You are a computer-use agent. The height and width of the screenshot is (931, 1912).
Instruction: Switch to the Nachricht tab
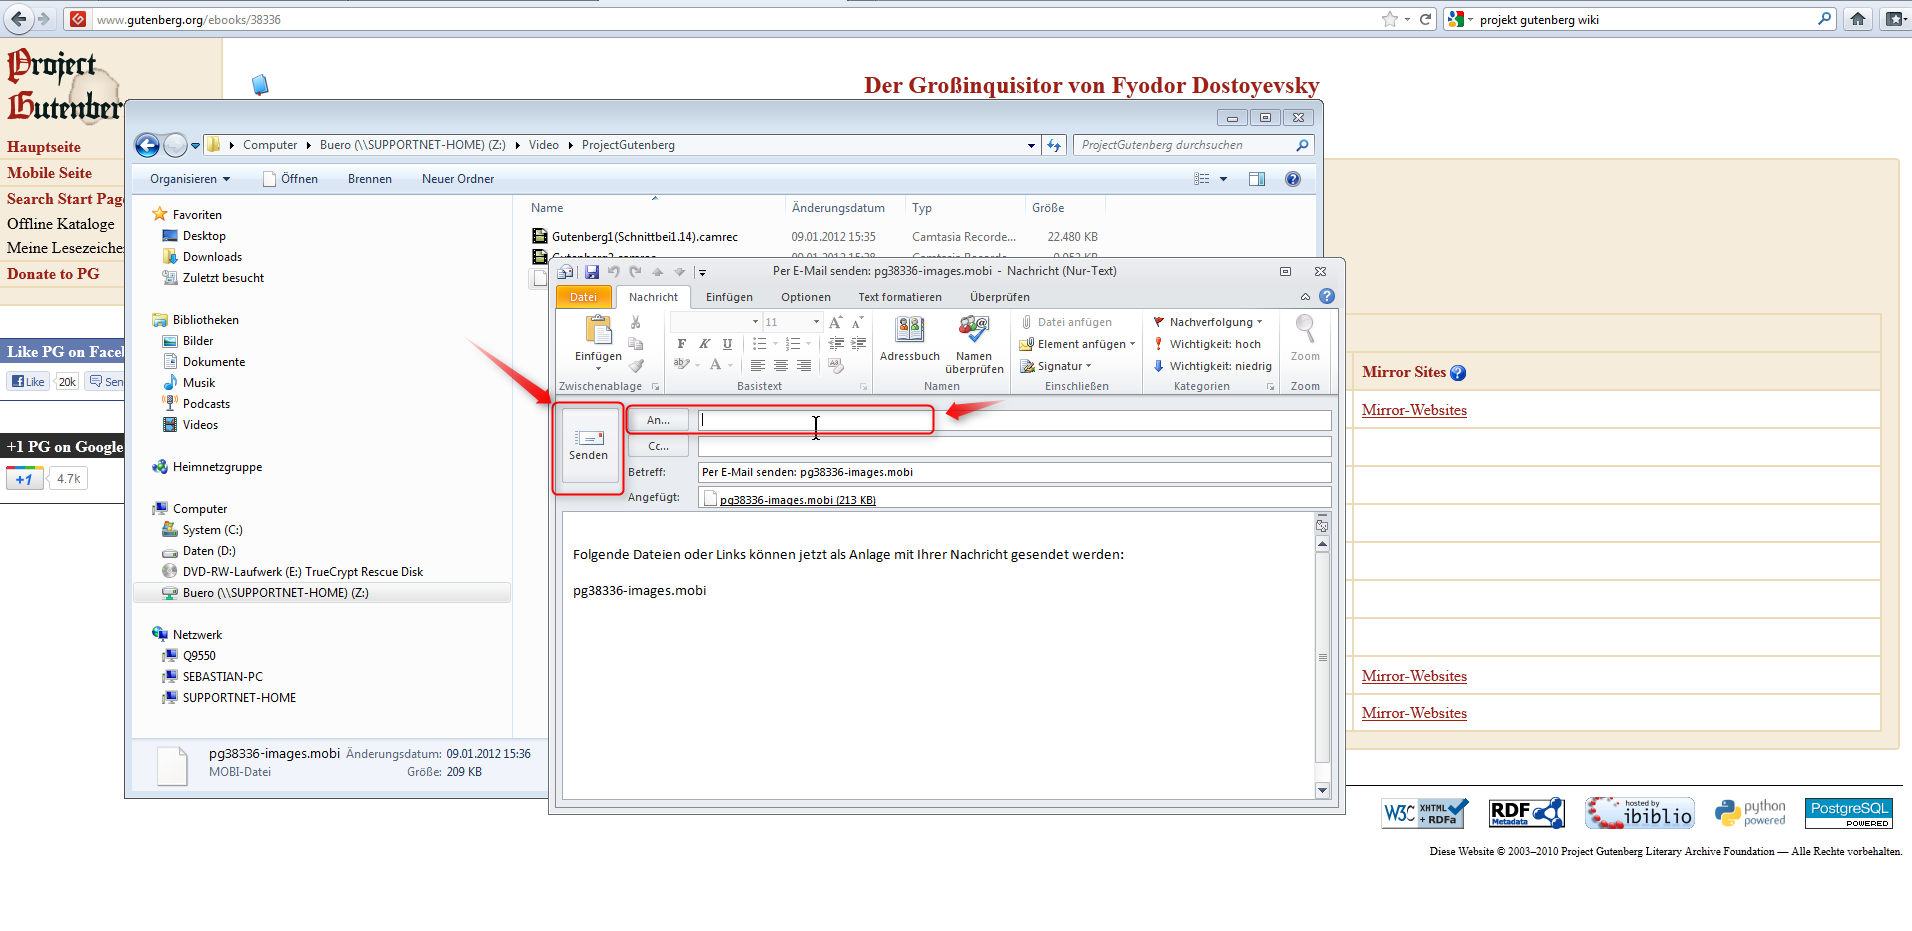point(653,297)
